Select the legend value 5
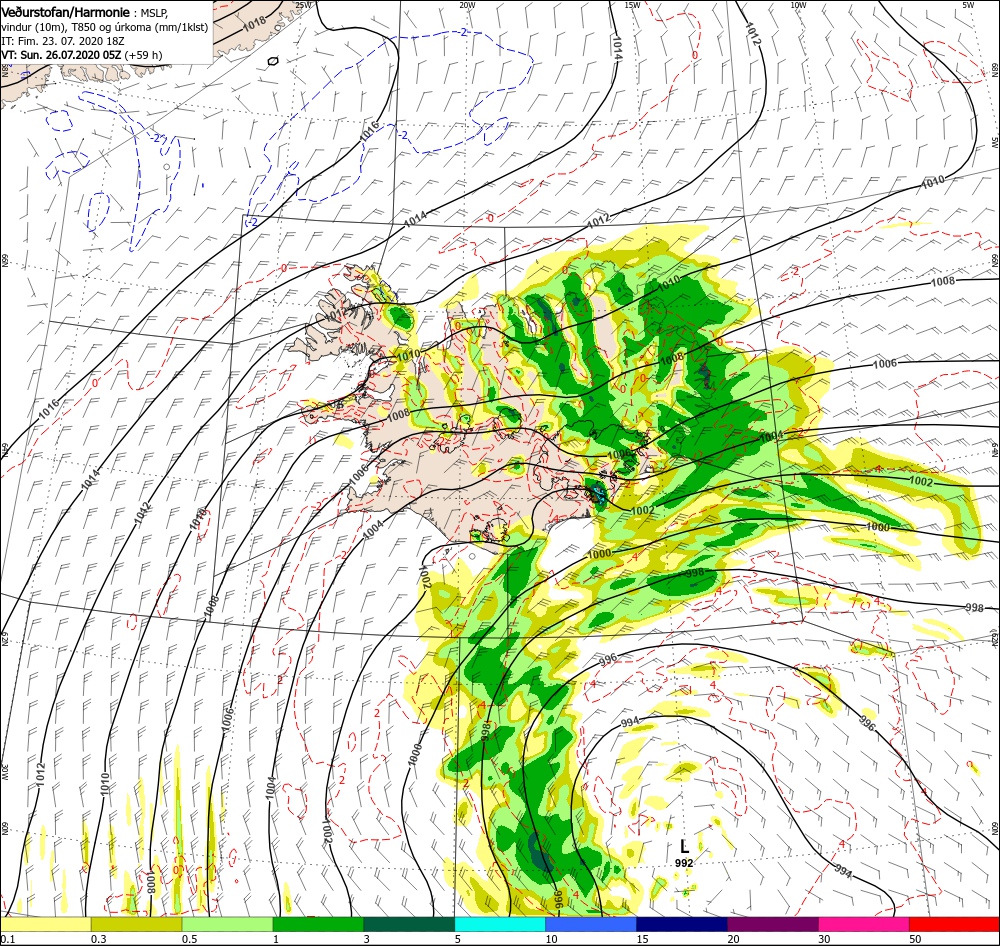1000x946 pixels. [x=458, y=939]
